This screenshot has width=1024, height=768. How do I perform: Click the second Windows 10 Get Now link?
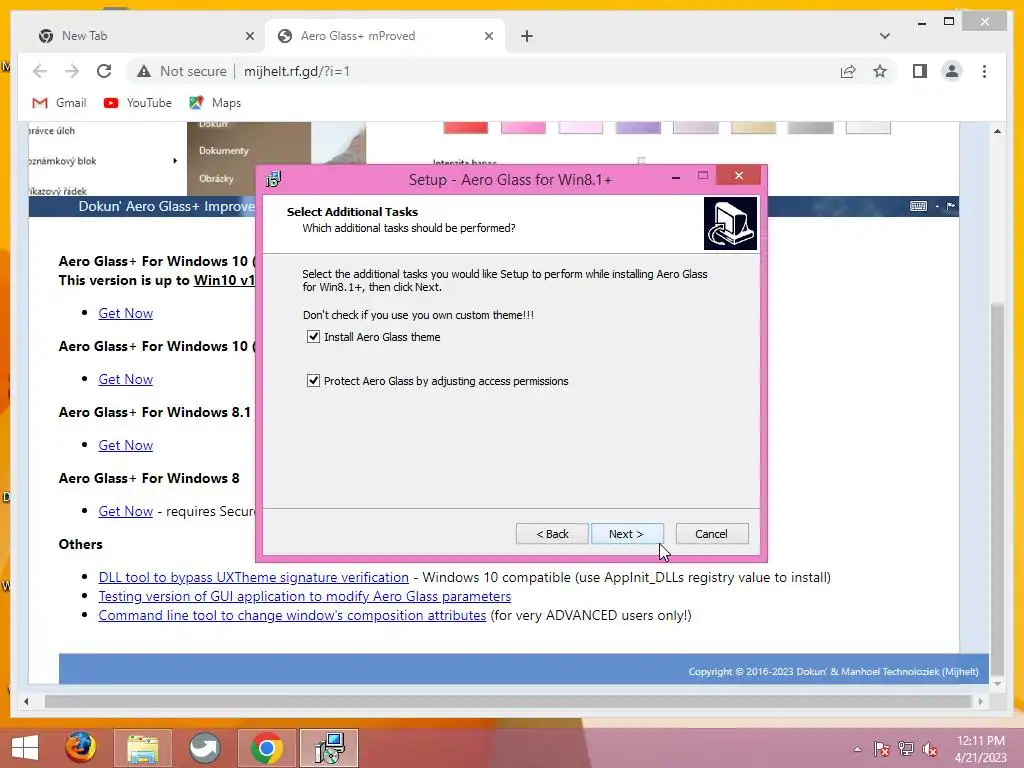point(125,379)
